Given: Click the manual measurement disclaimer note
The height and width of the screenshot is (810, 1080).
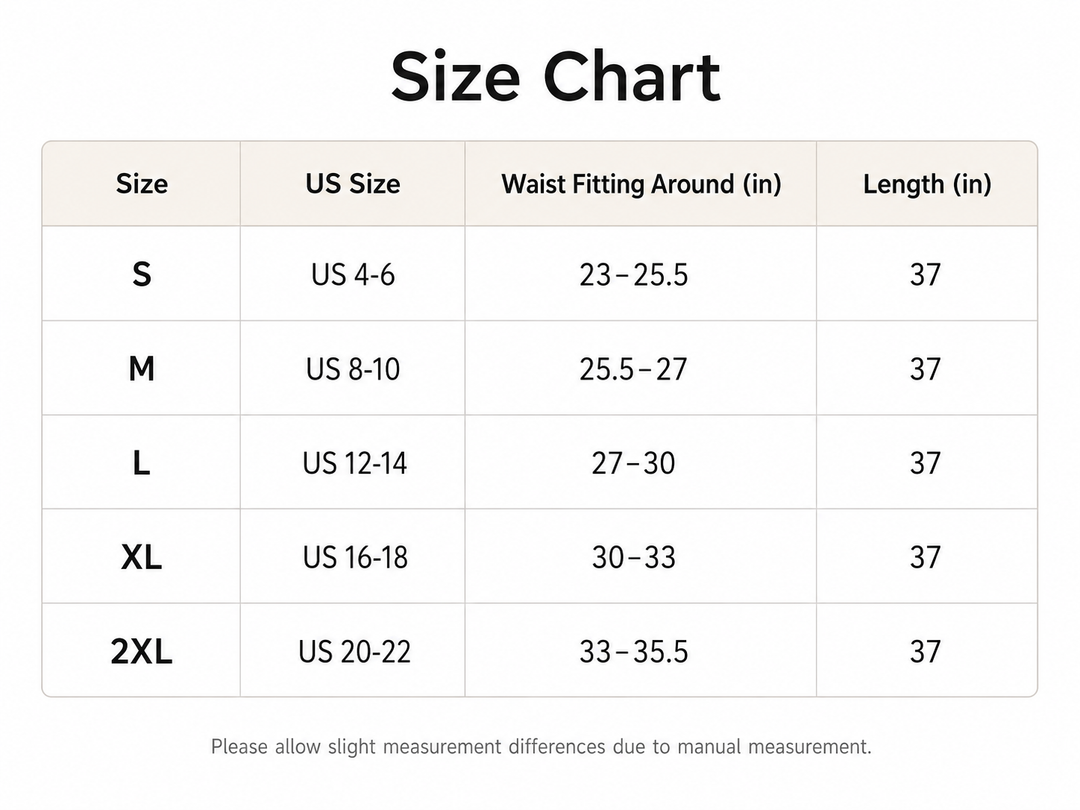Looking at the screenshot, I should tap(541, 747).
